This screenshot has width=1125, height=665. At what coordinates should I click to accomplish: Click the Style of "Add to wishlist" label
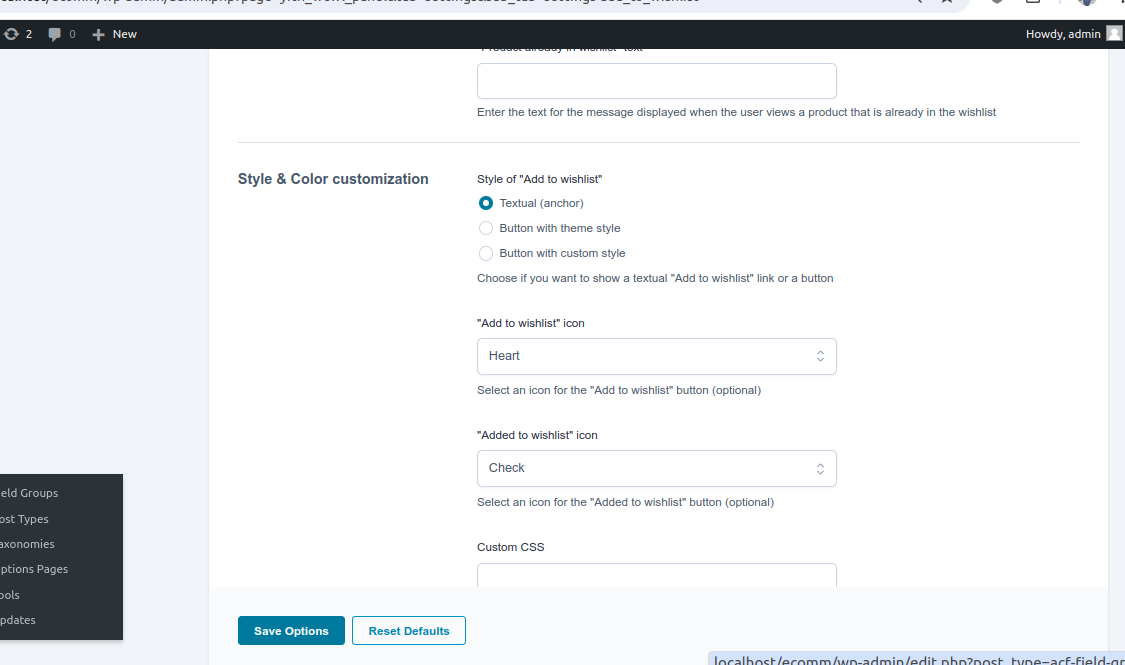tap(540, 179)
